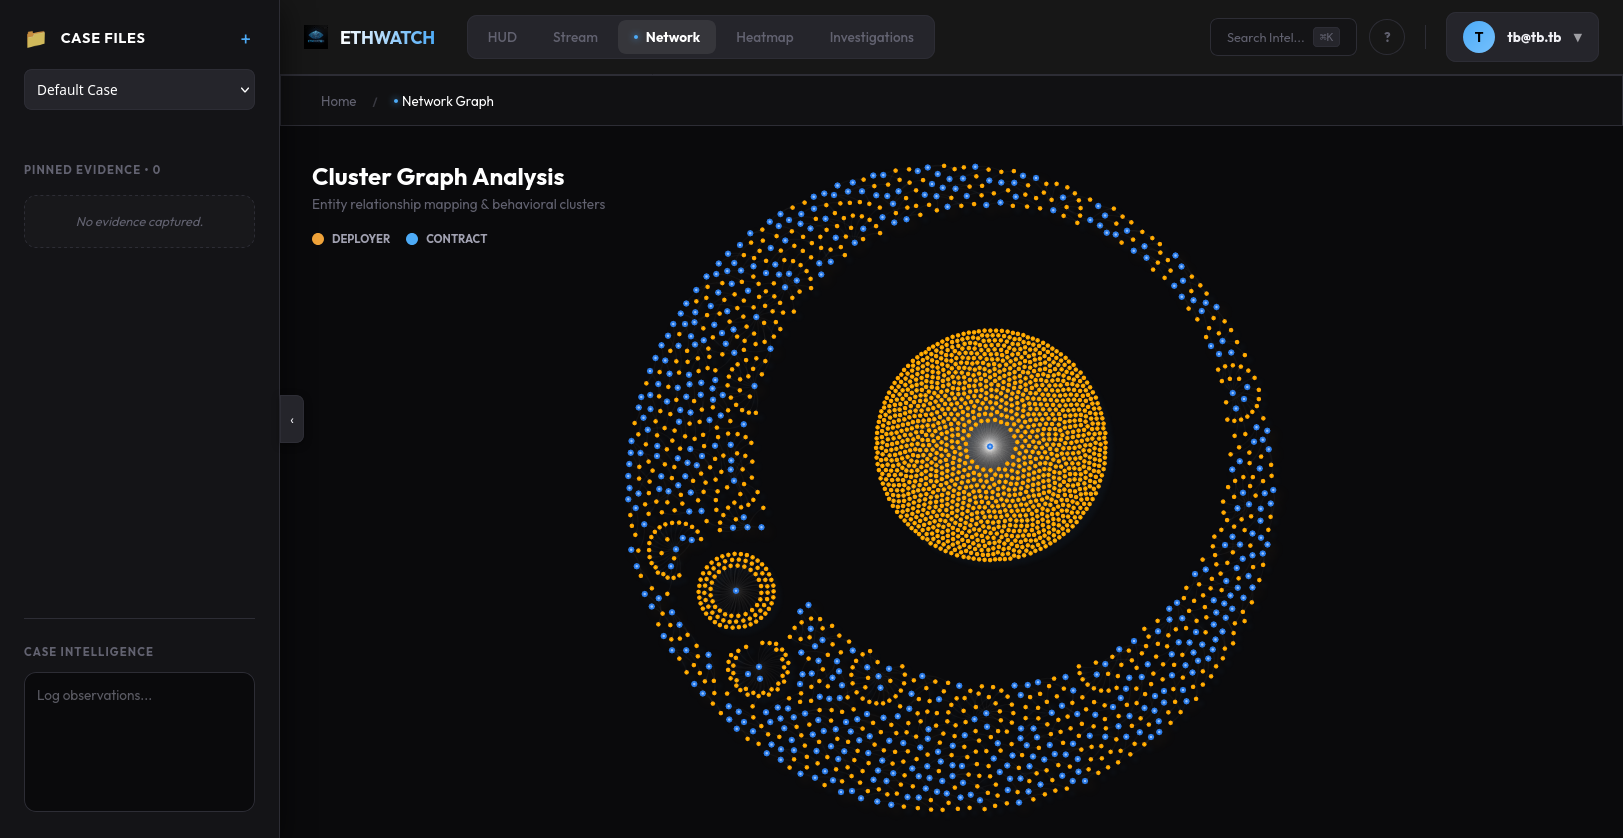Open the Default Case dropdown

[x=139, y=90]
